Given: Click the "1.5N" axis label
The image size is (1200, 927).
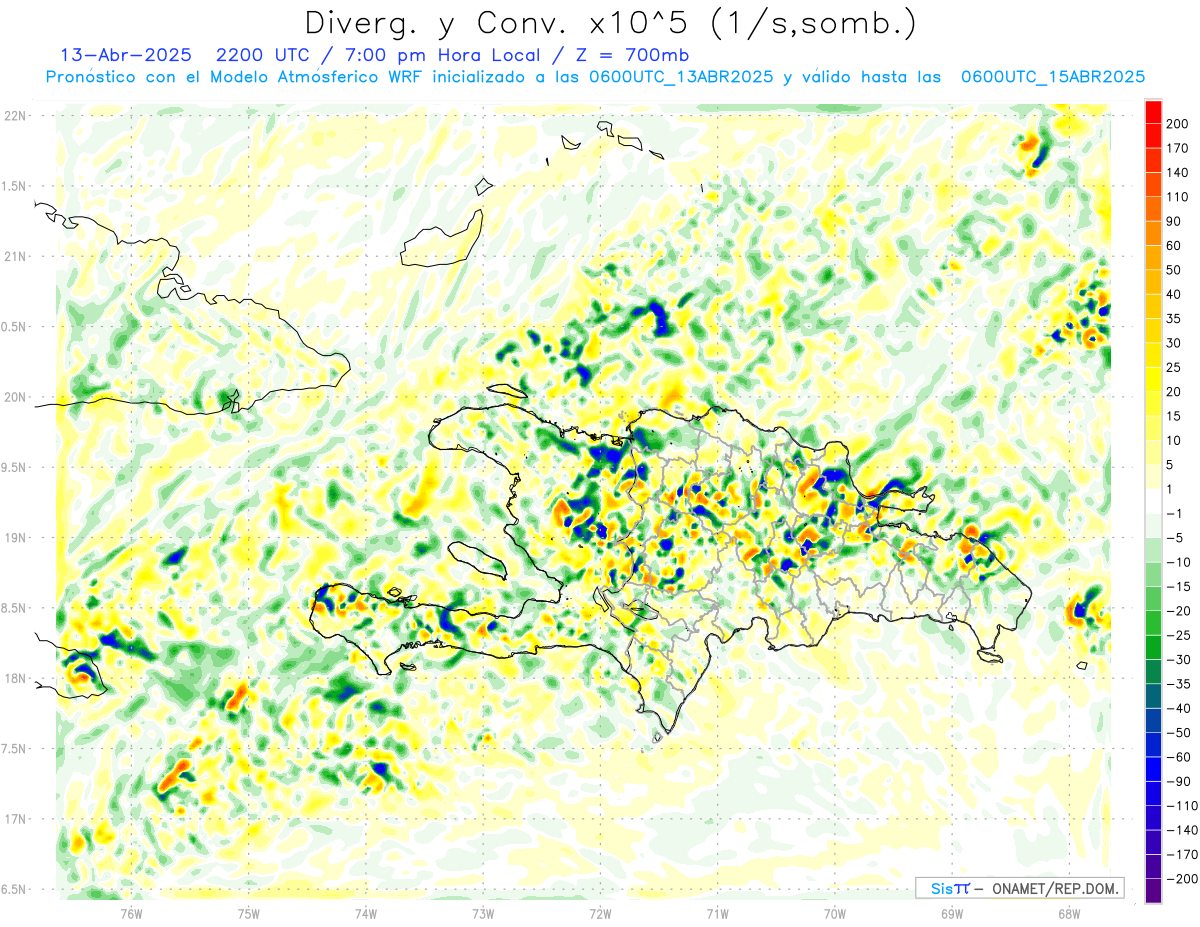Looking at the screenshot, I should [x=14, y=186].
